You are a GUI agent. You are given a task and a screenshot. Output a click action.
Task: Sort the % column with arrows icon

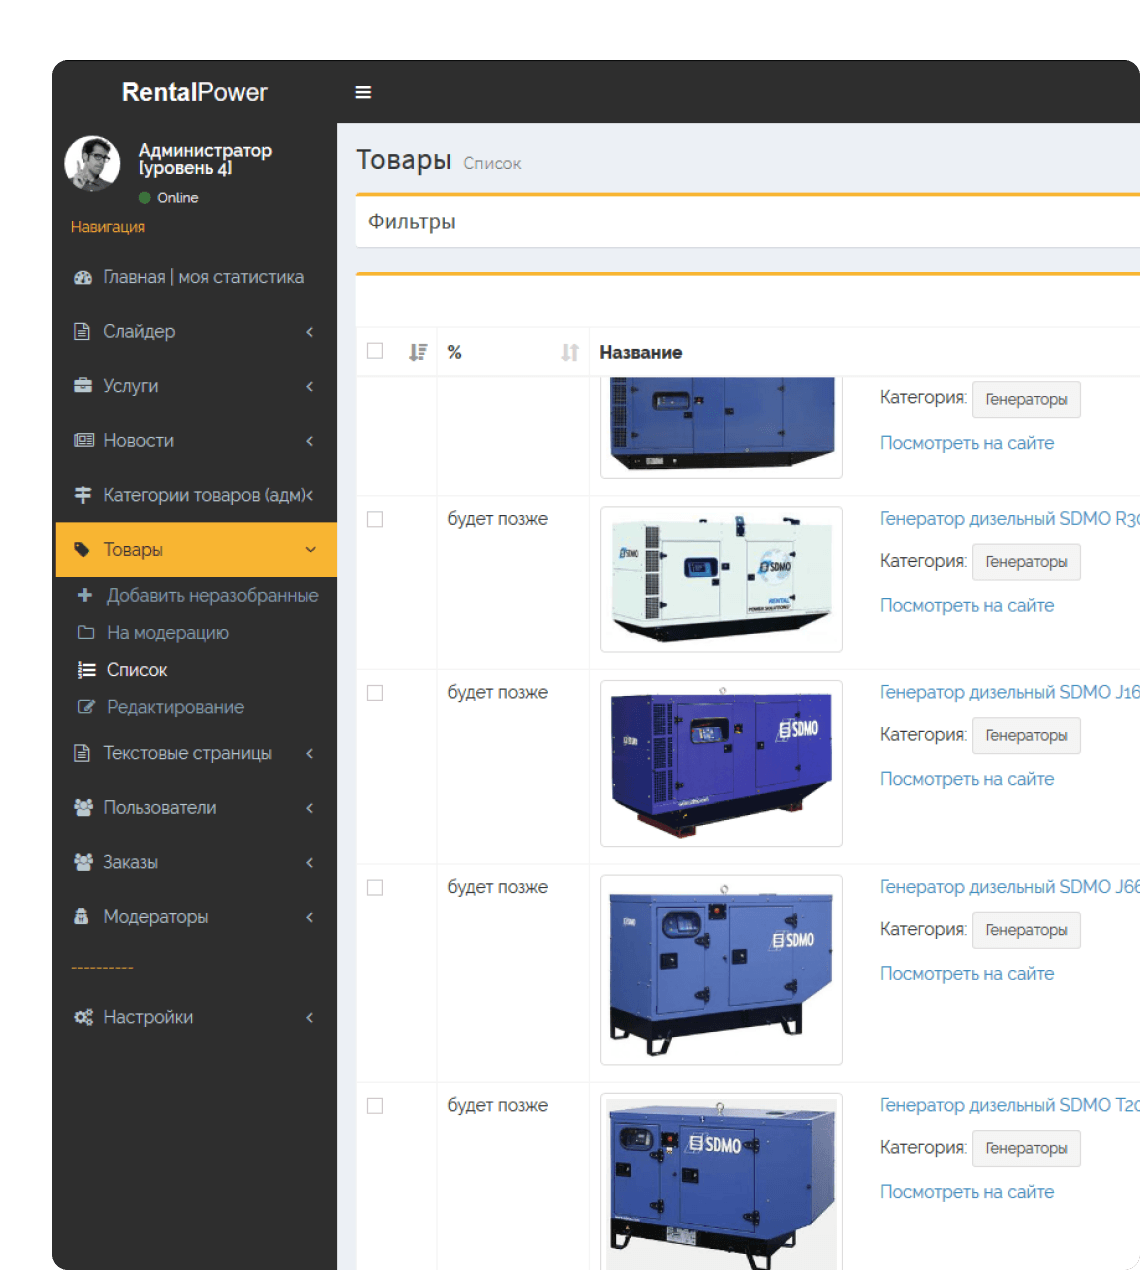click(x=570, y=352)
